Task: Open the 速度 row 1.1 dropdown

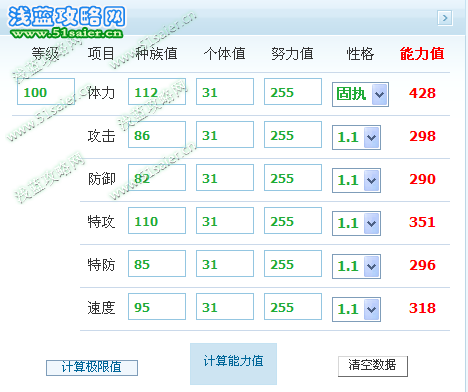Action: click(x=356, y=309)
